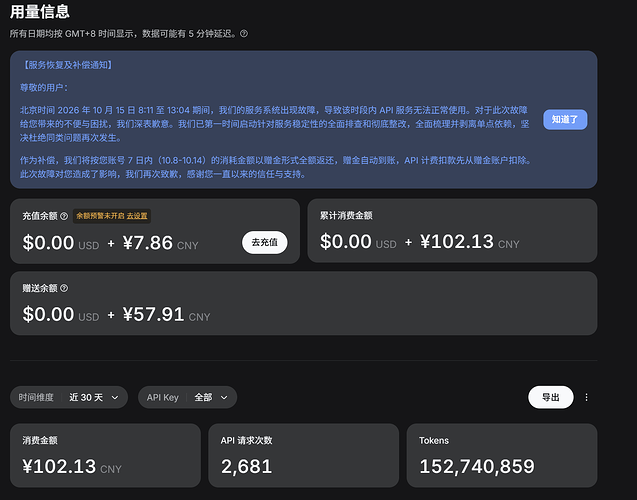Click the help icon next to 赠送余额

point(64,288)
